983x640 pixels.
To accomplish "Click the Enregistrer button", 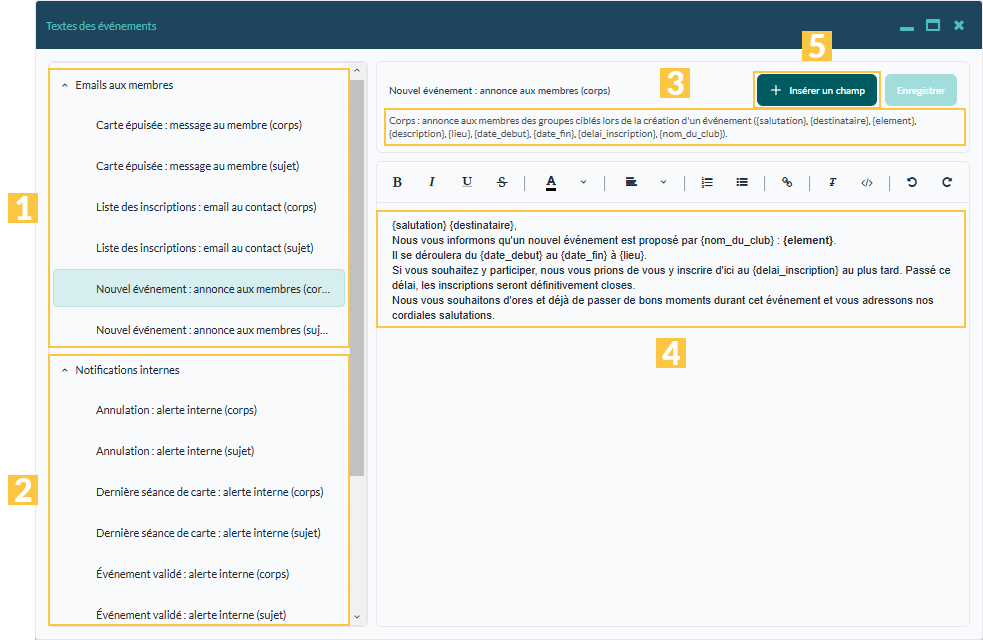I will tap(921, 90).
